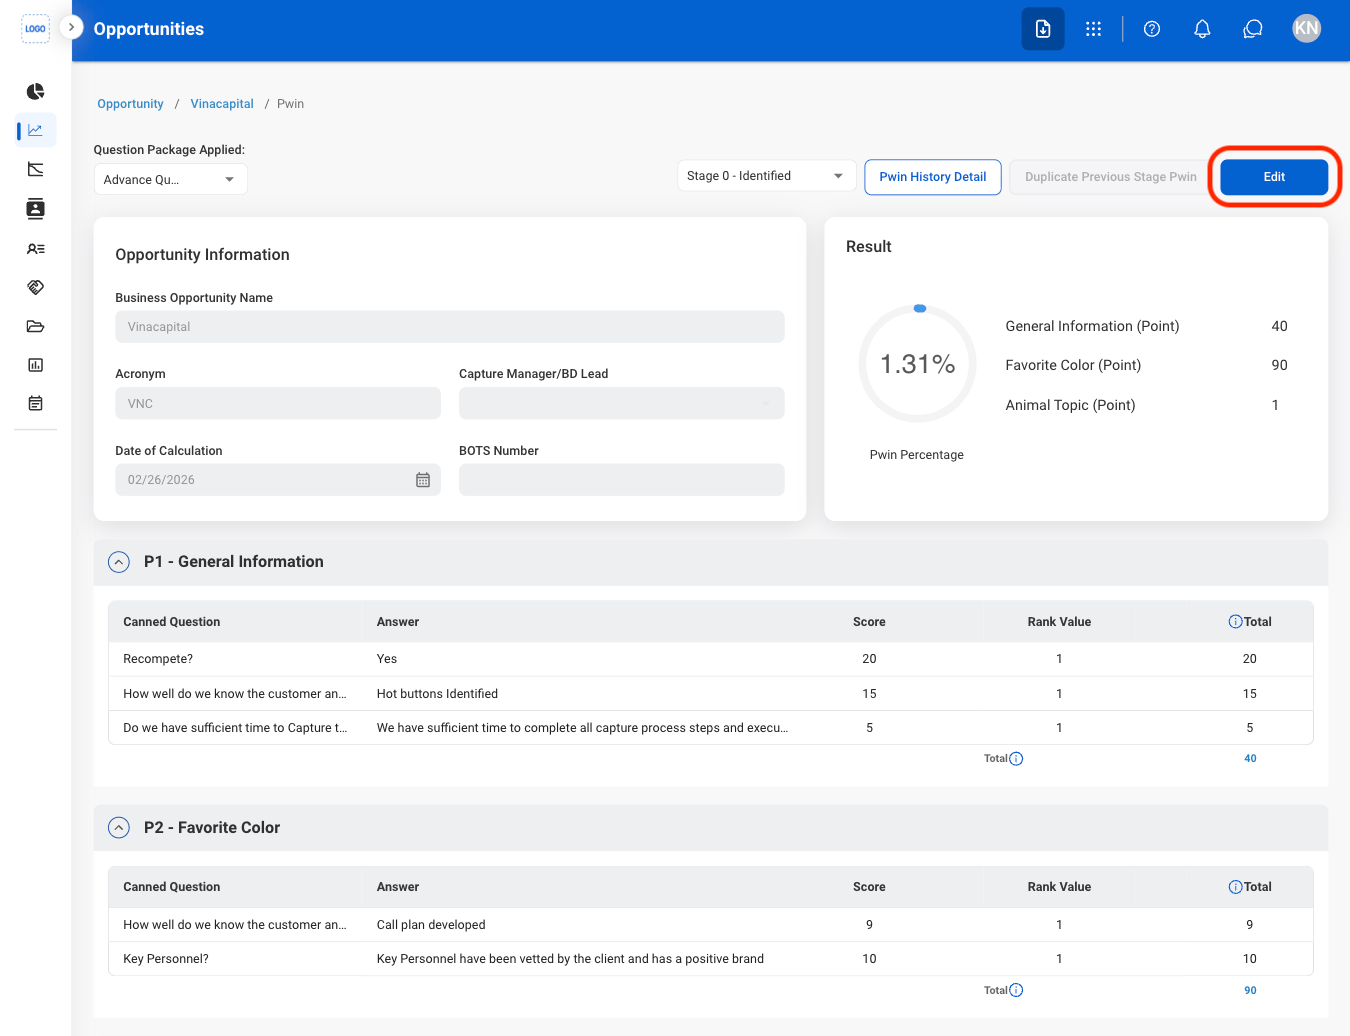This screenshot has width=1350, height=1036.
Task: Open the line chart opportunities icon
Action: point(35,130)
